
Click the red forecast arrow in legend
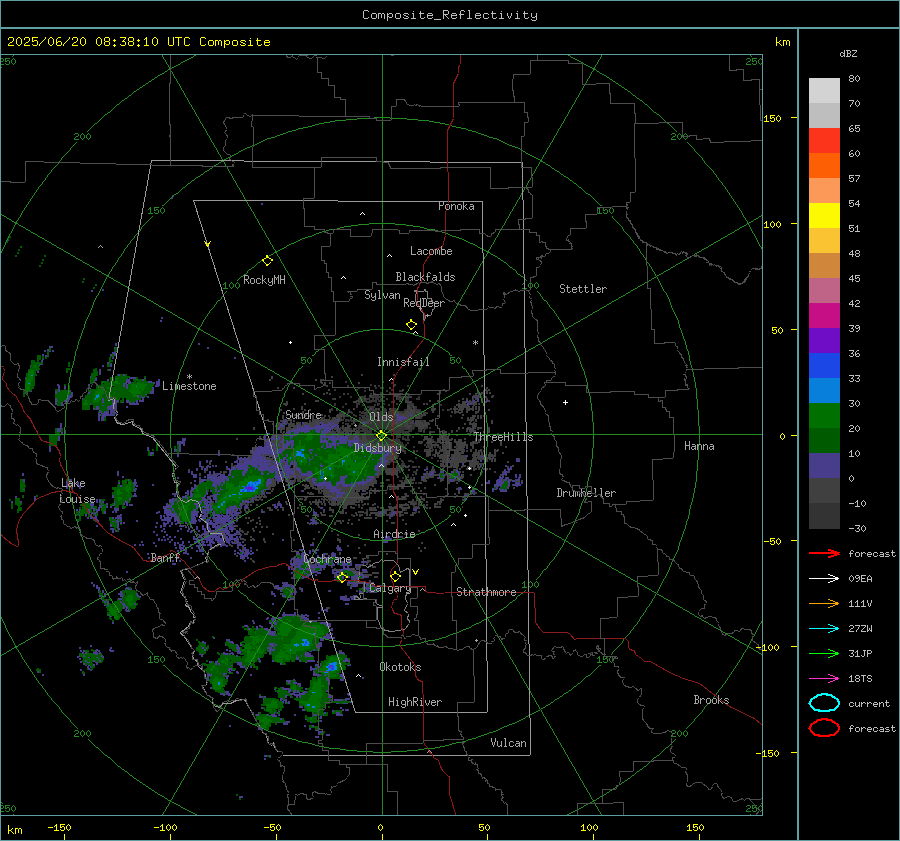pos(824,553)
